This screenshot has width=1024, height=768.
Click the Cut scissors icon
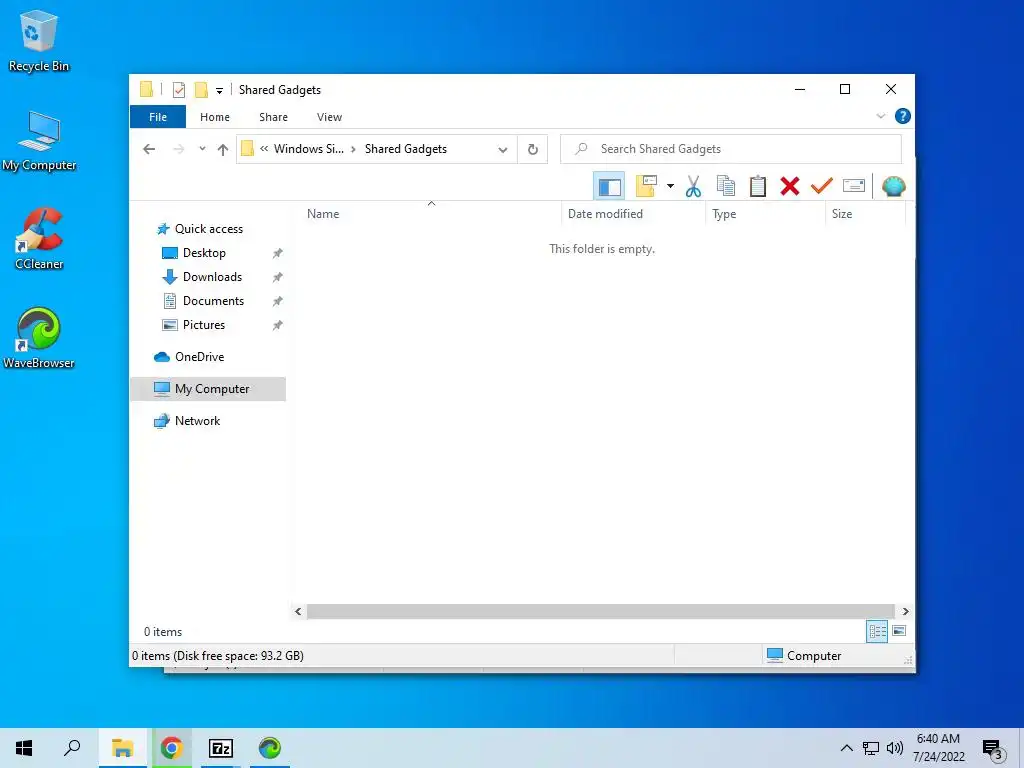[x=693, y=187]
